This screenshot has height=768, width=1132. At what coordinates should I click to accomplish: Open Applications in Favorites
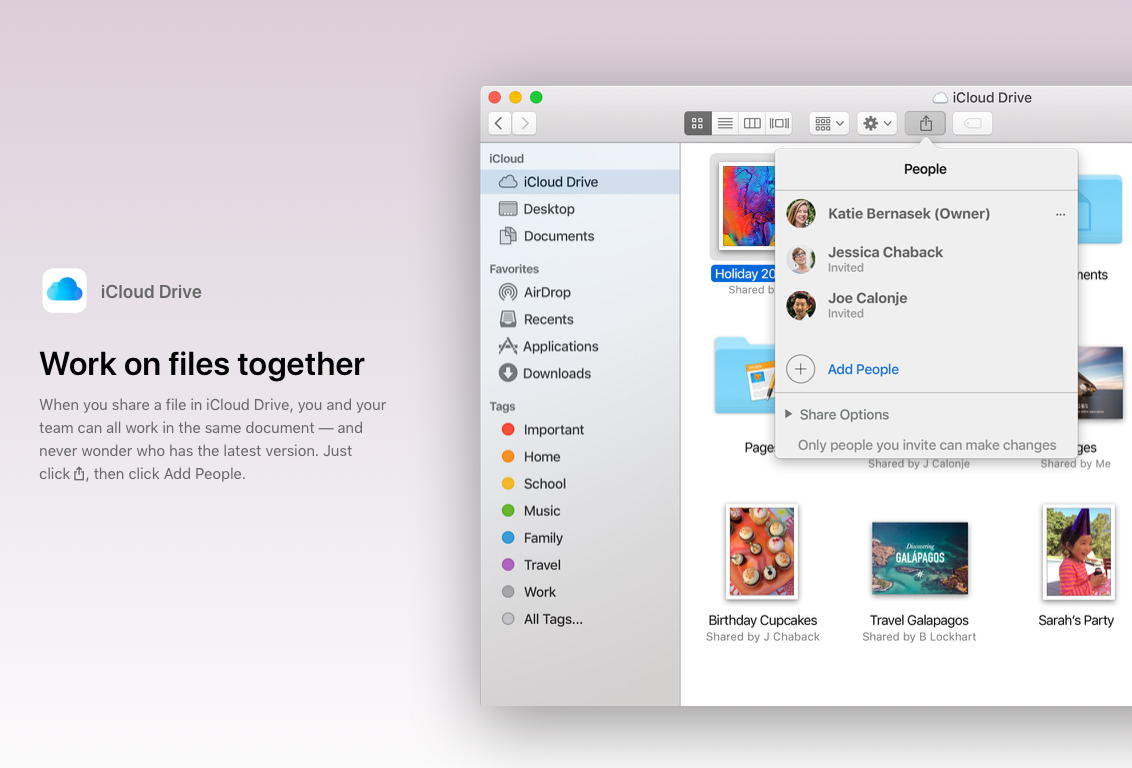pos(580,346)
